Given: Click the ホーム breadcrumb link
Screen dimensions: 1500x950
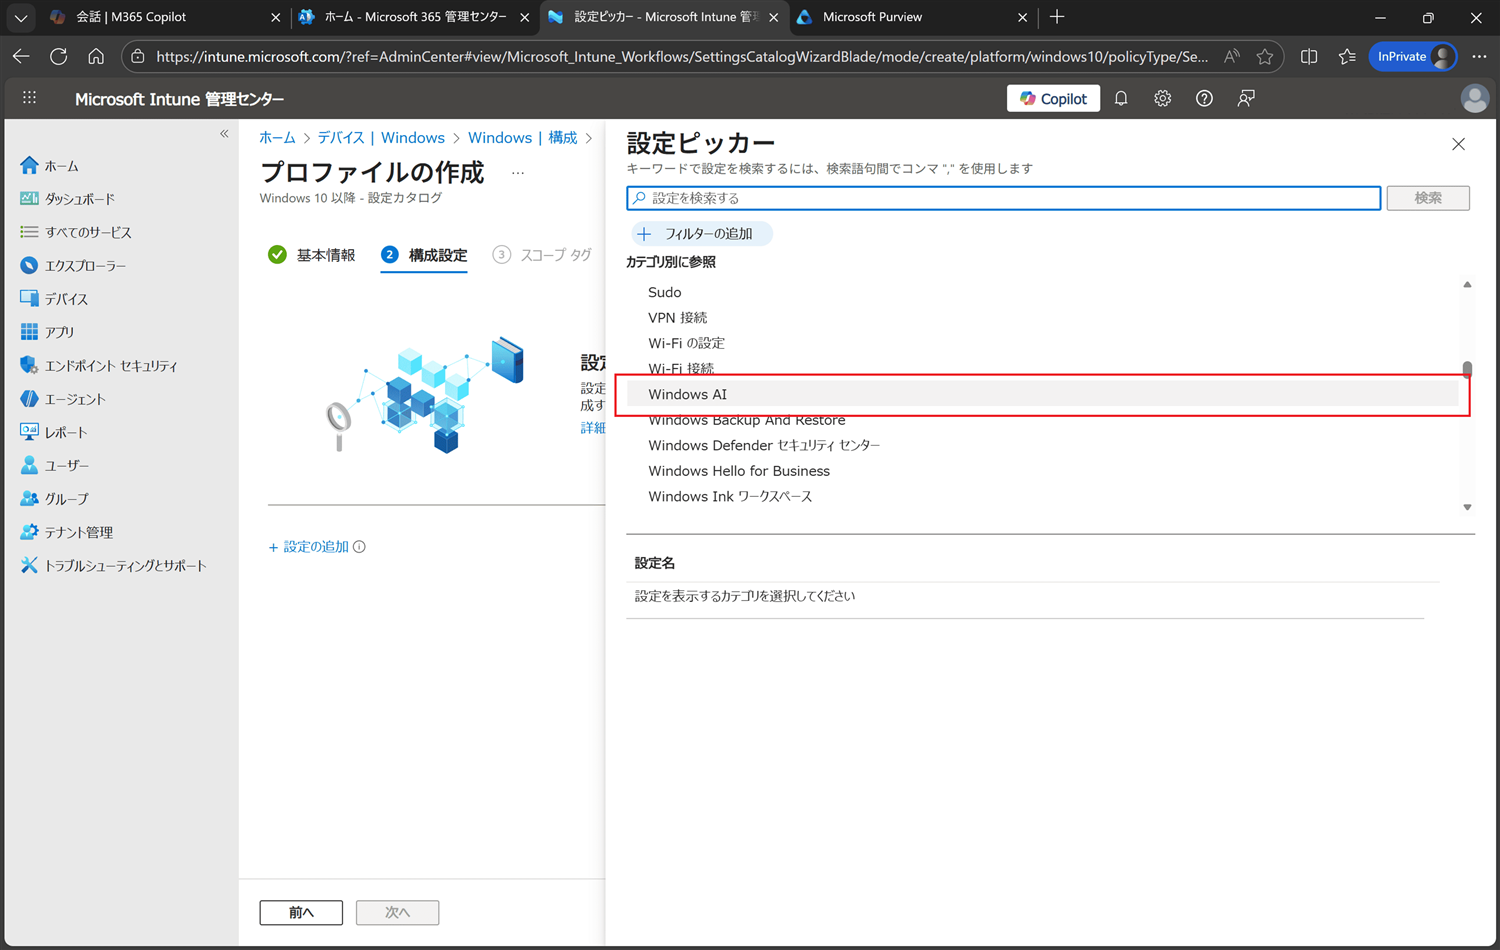Looking at the screenshot, I should tap(277, 138).
